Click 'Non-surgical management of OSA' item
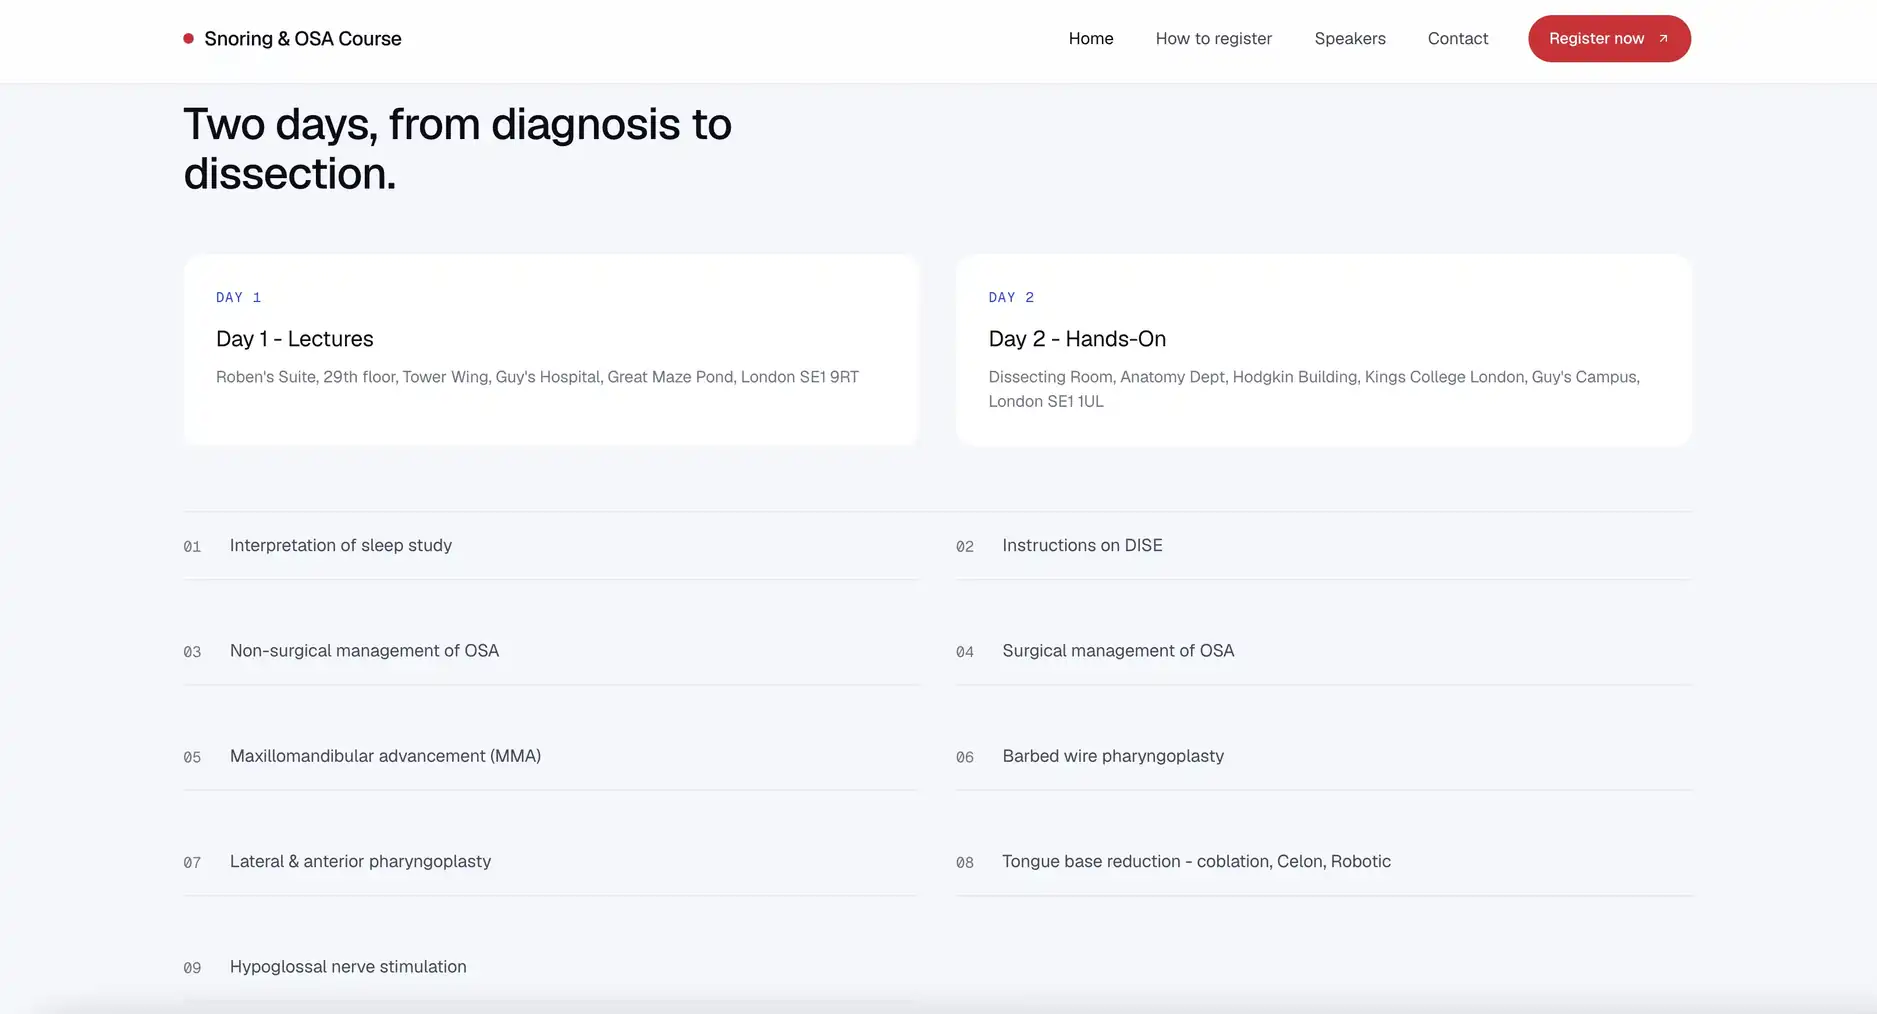 click(551, 651)
